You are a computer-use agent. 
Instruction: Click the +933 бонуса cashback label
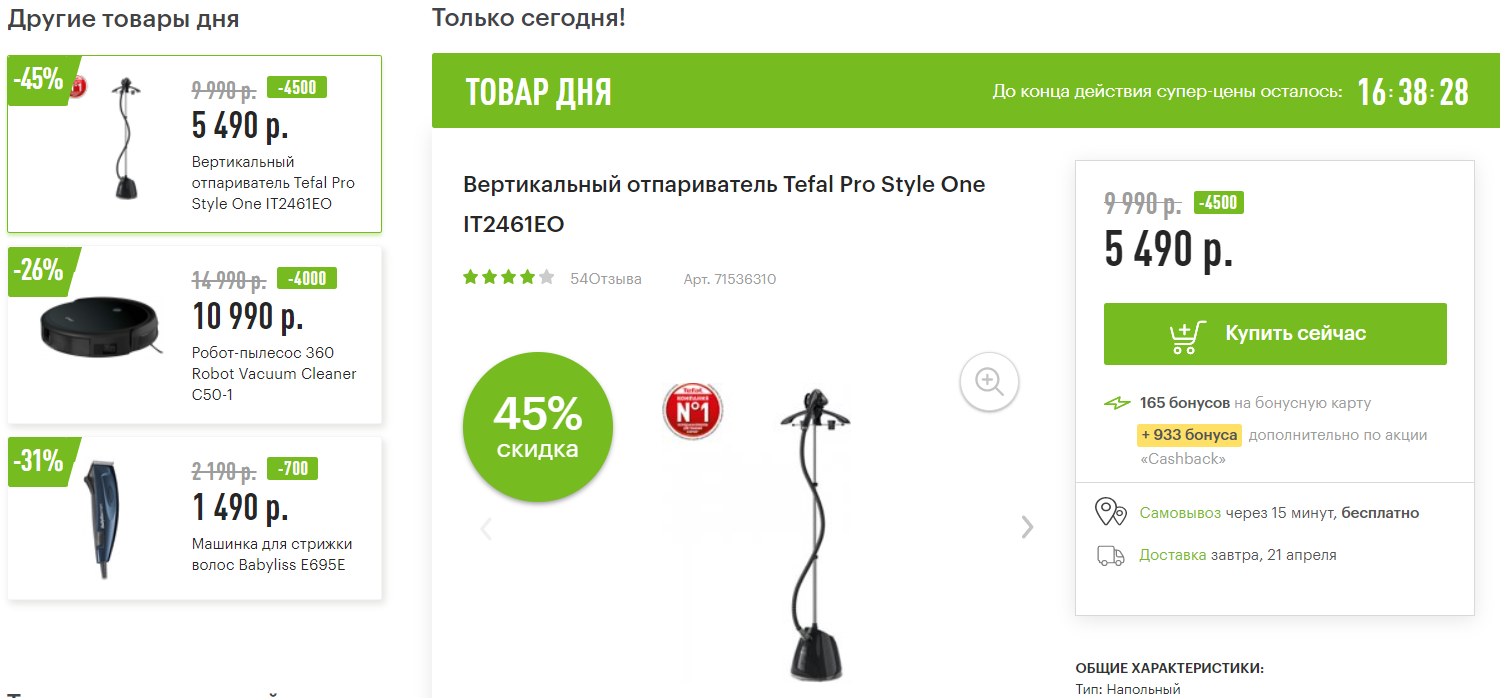(x=1189, y=435)
